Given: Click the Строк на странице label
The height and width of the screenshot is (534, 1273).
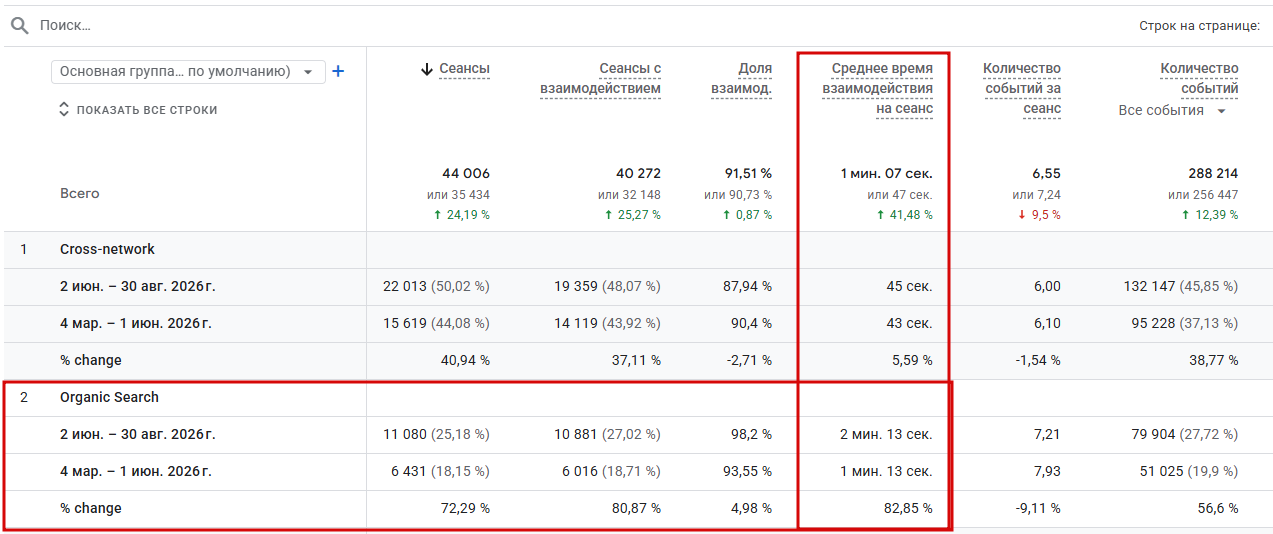Looking at the screenshot, I should [x=1200, y=25].
